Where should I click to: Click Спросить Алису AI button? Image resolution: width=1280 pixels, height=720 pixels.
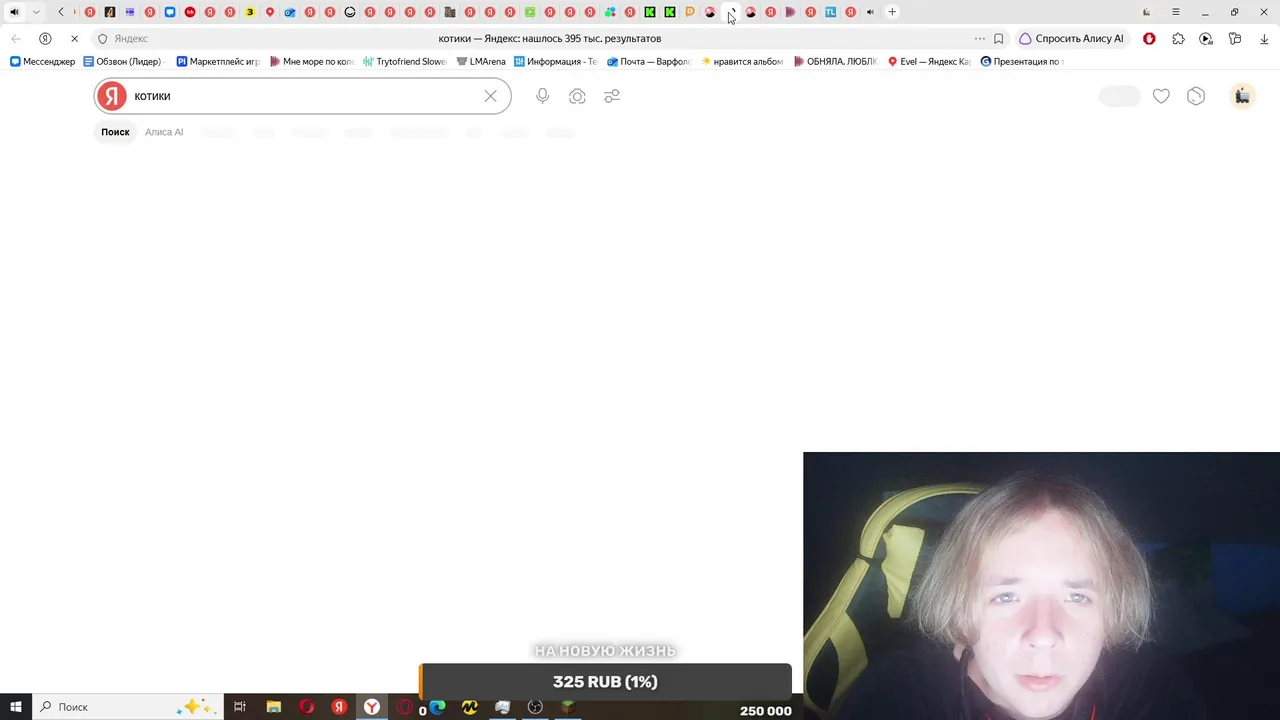(x=1071, y=38)
